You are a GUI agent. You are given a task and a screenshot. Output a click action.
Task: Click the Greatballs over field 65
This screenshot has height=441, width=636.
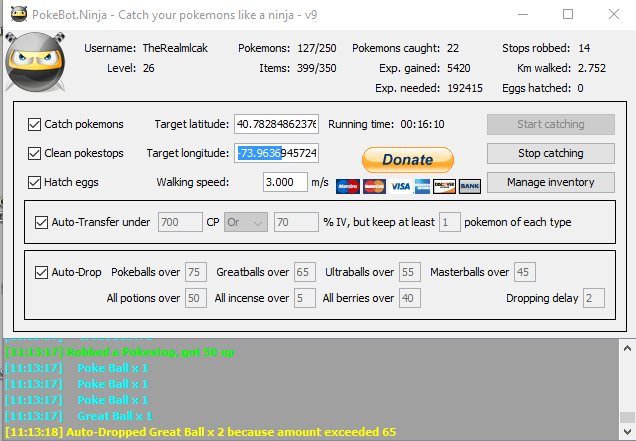(x=305, y=272)
